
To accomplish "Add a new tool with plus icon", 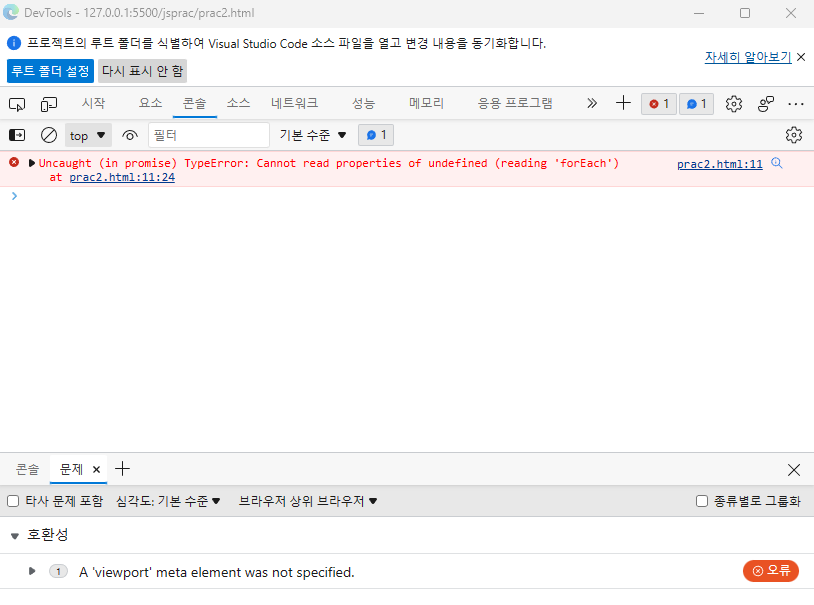I will tap(623, 103).
